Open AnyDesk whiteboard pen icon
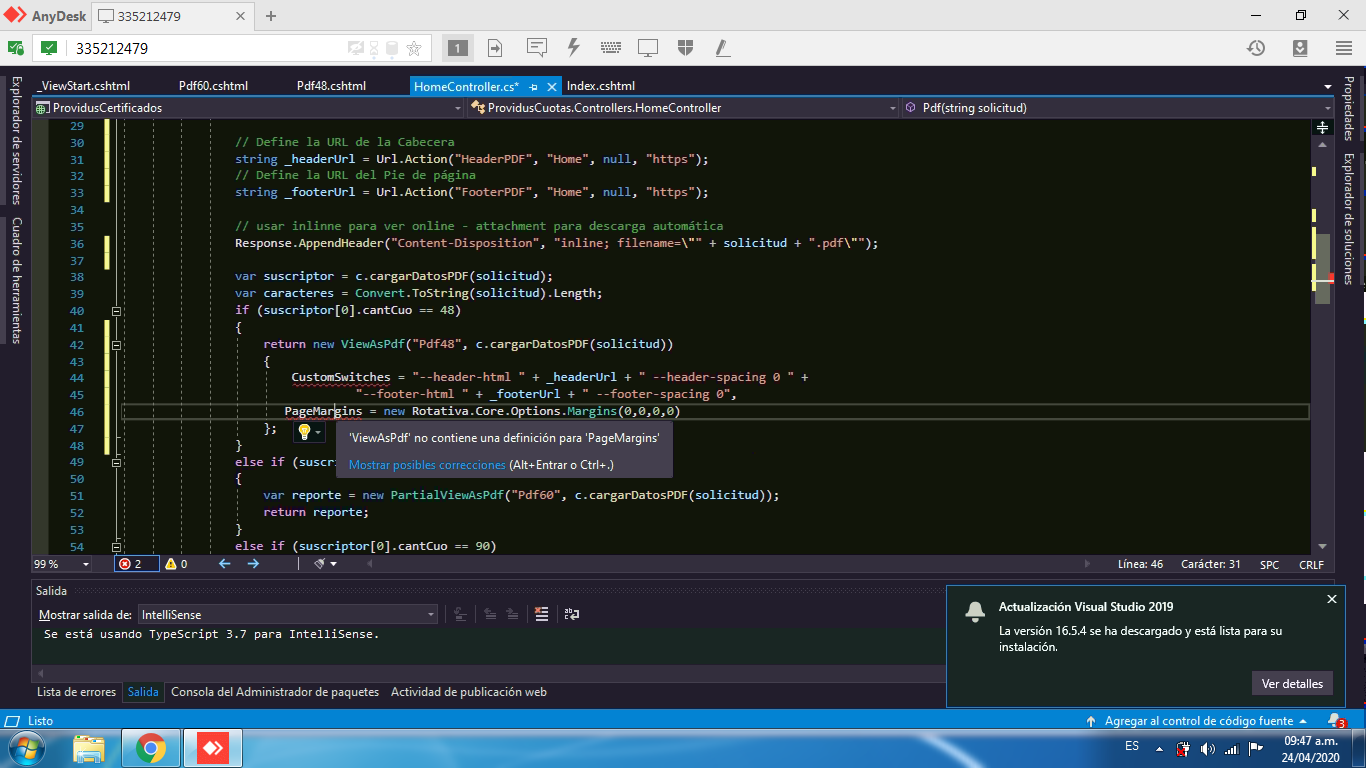The image size is (1366, 768). 722,47
